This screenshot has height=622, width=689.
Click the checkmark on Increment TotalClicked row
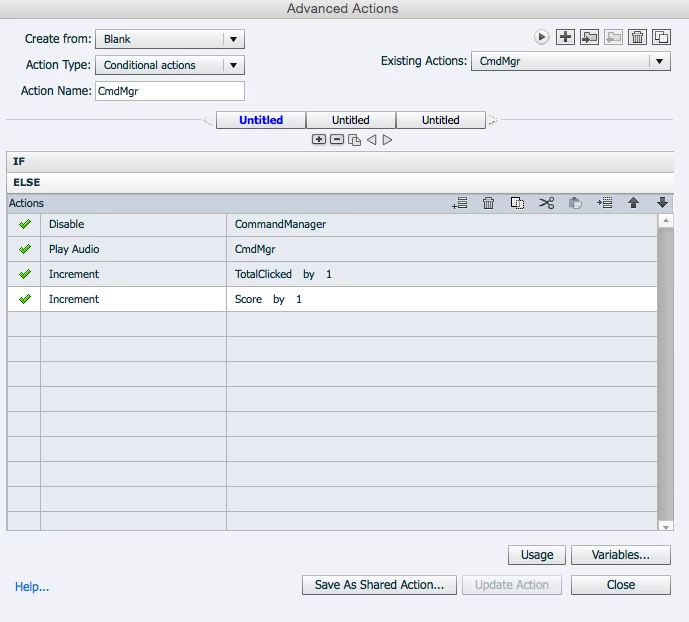pyautogui.click(x=25, y=274)
